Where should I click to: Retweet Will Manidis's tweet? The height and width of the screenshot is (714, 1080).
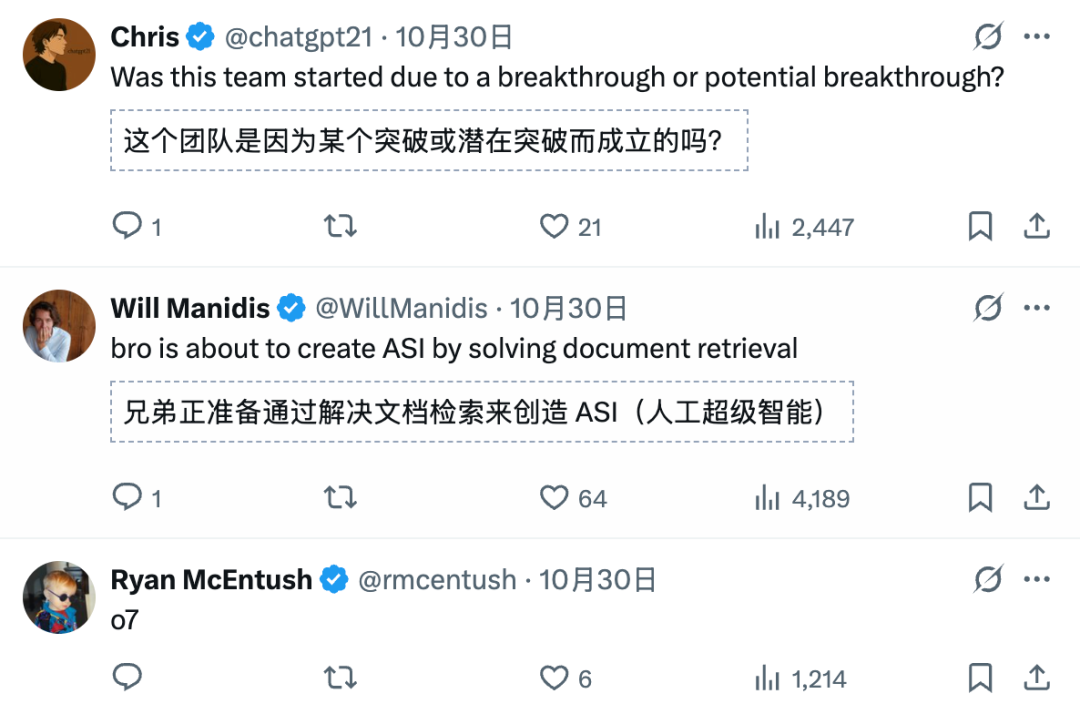[x=341, y=497]
